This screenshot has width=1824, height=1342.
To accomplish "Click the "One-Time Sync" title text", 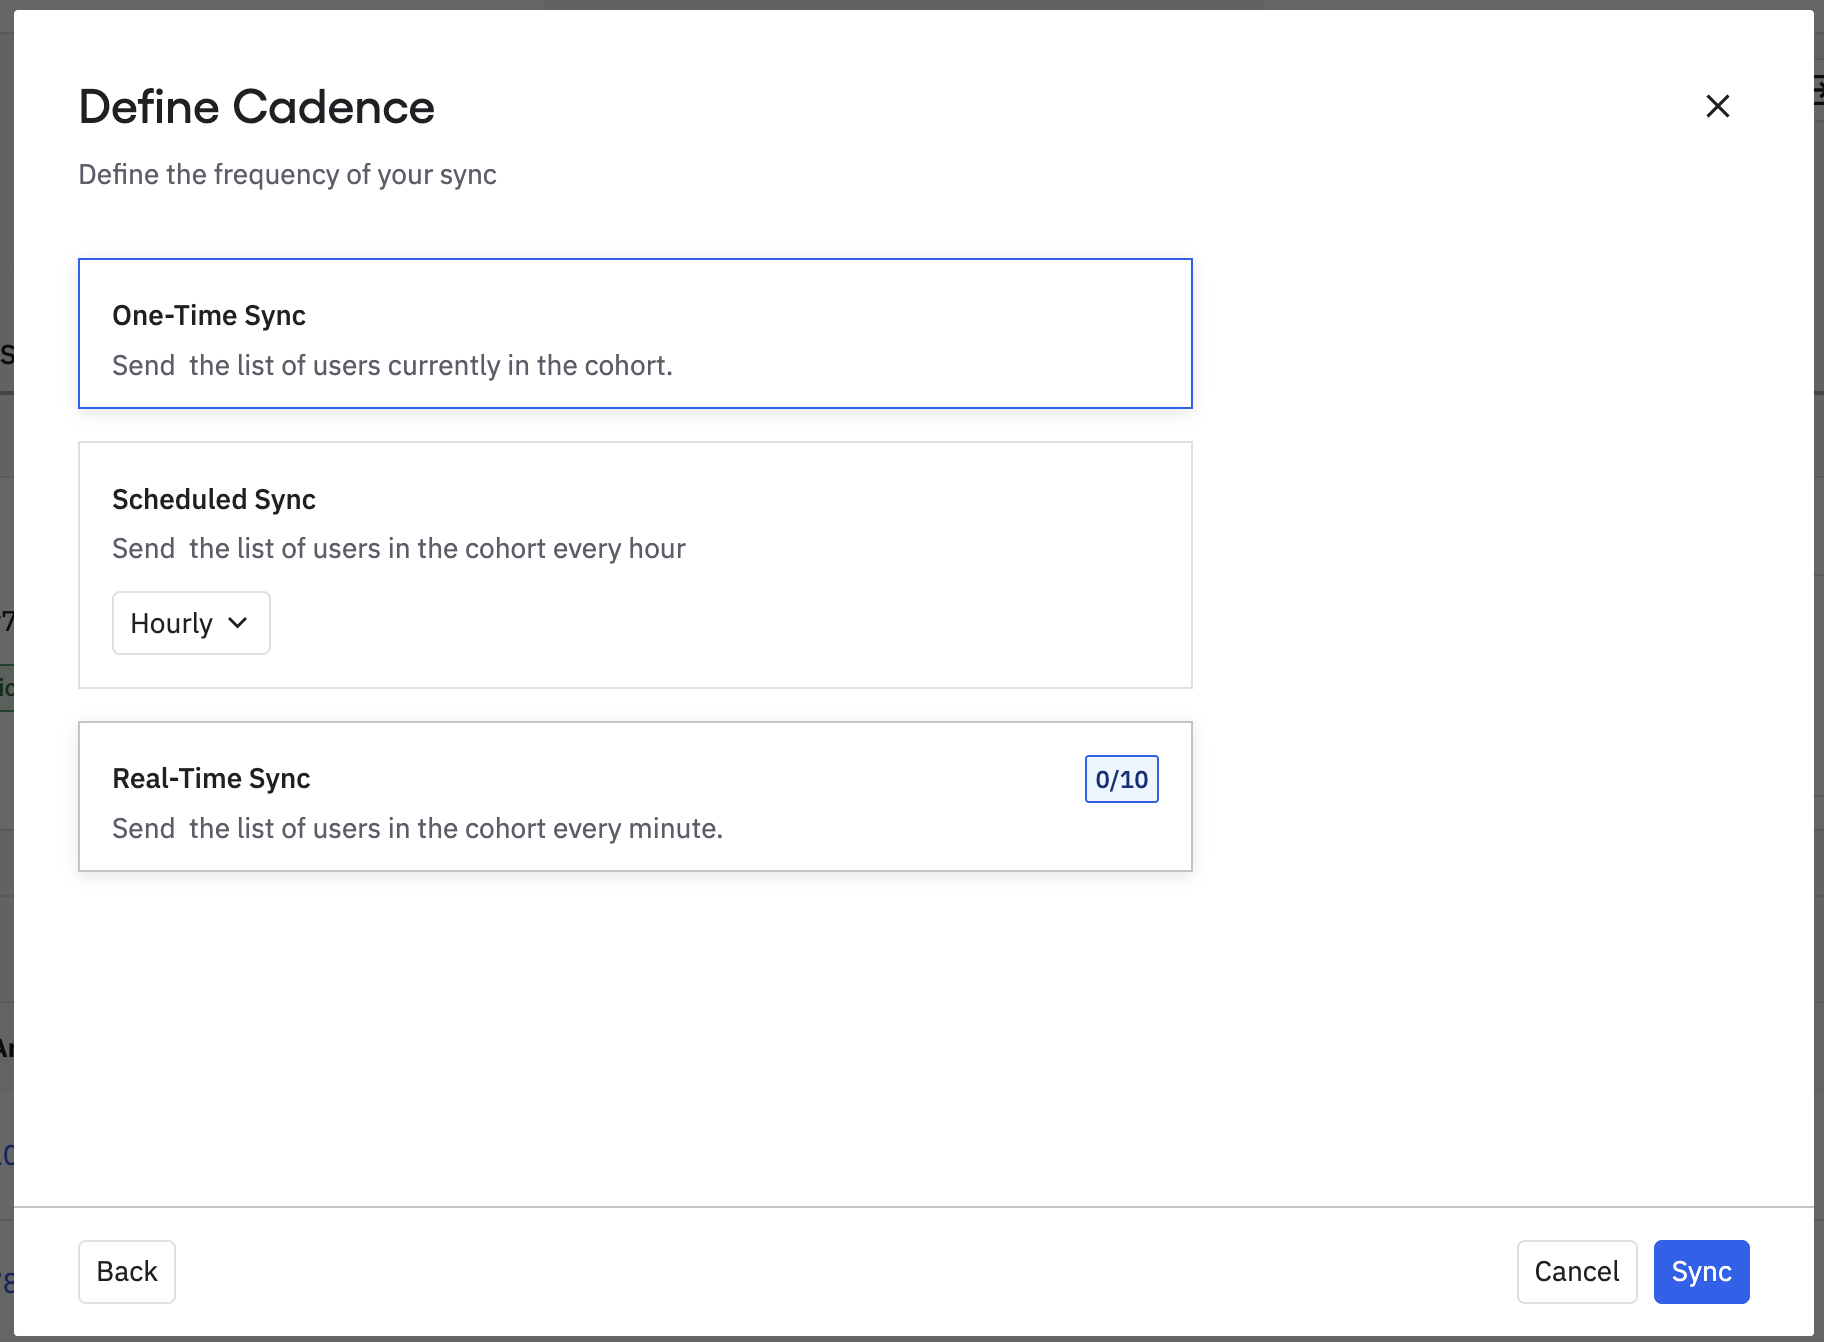I will click(x=209, y=316).
